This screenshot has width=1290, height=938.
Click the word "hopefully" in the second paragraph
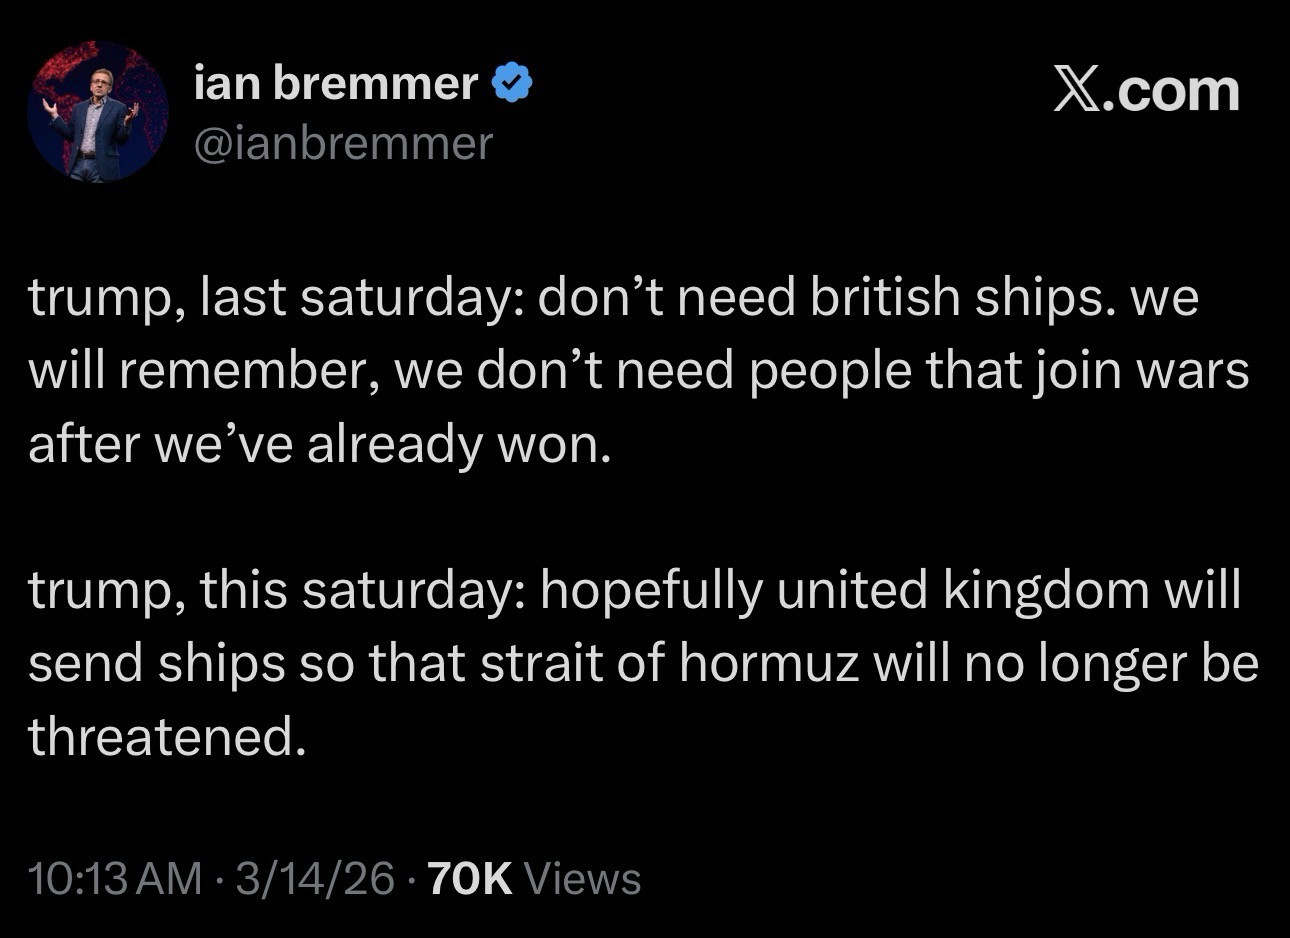point(653,590)
